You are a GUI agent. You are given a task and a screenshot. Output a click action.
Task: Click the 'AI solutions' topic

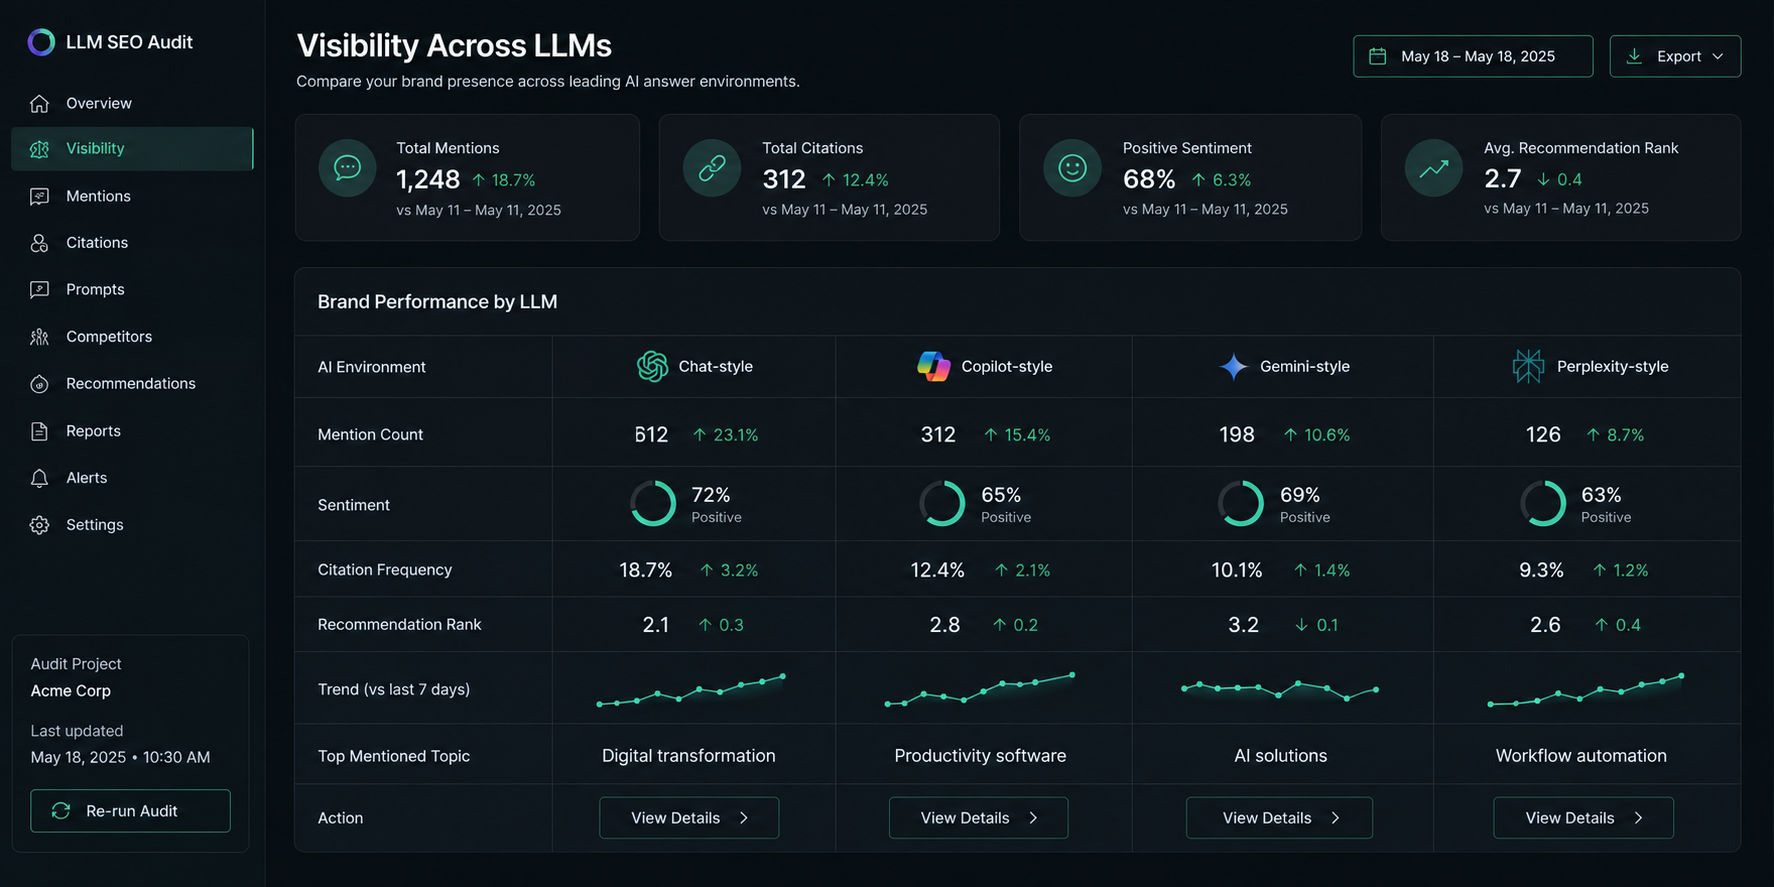pos(1281,756)
